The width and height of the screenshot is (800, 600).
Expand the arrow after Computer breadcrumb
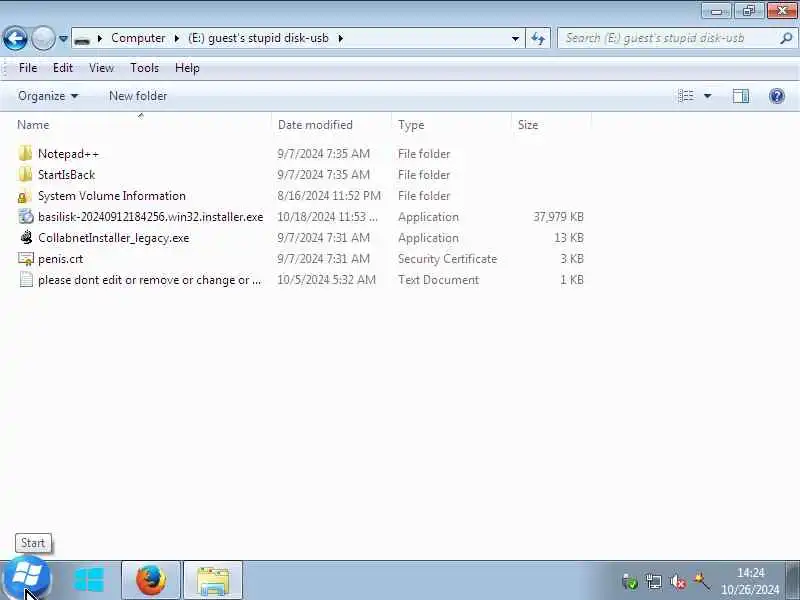(x=177, y=38)
